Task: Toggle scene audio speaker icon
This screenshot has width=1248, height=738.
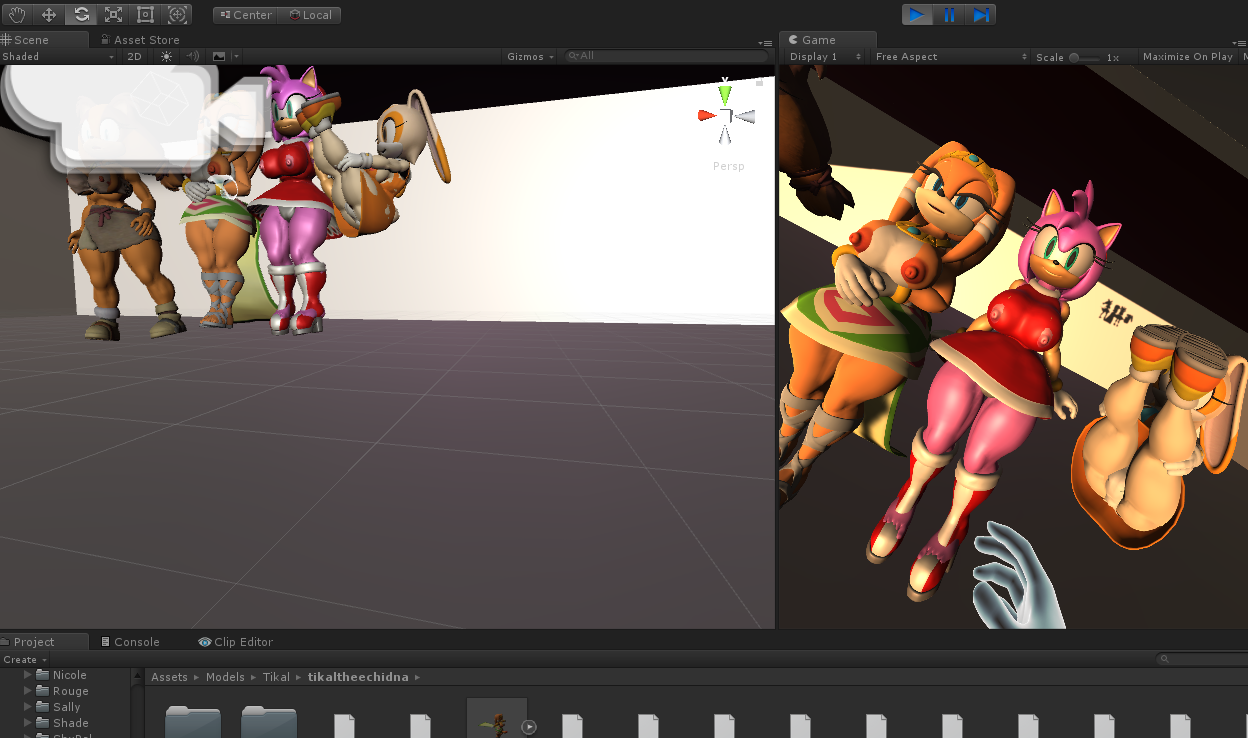Action: (x=192, y=57)
